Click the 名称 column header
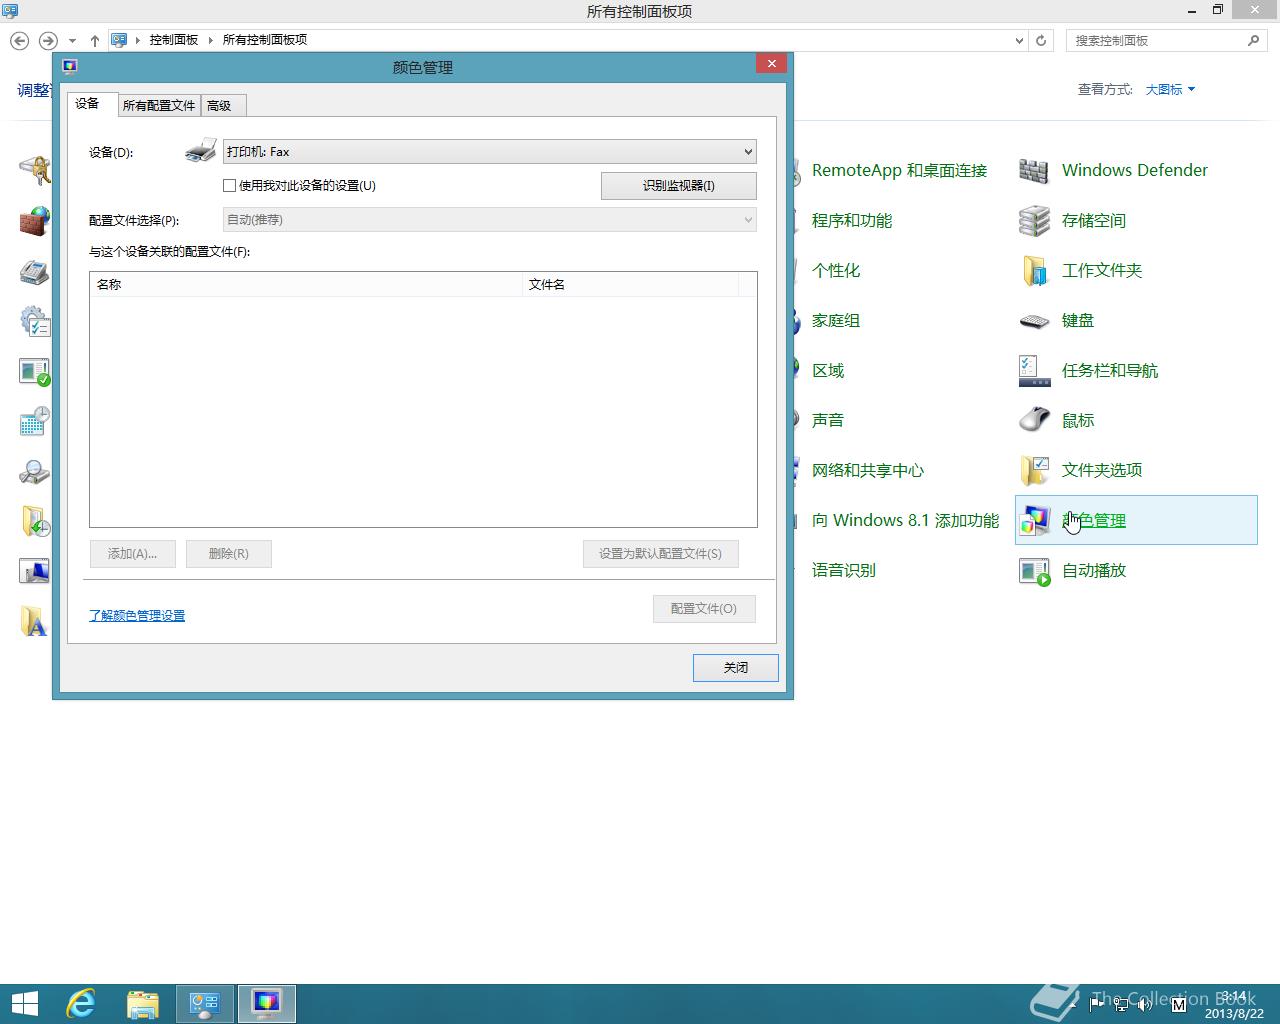1280x1024 pixels. [306, 284]
